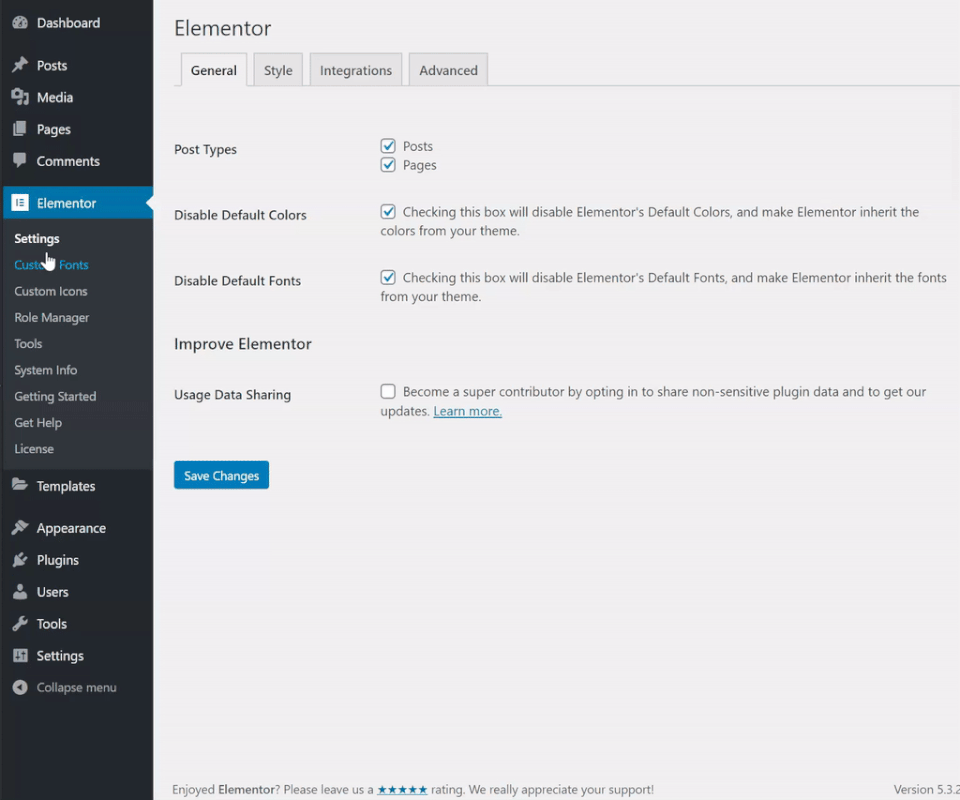Enable Usage Data Sharing checkbox
Screen dimensions: 960x800
click(388, 391)
